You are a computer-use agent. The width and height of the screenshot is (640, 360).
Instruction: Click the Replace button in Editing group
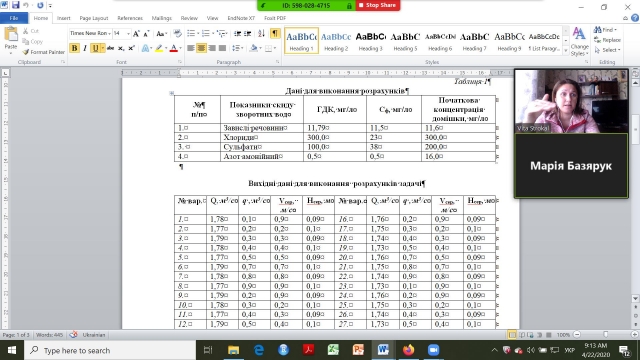(607, 40)
